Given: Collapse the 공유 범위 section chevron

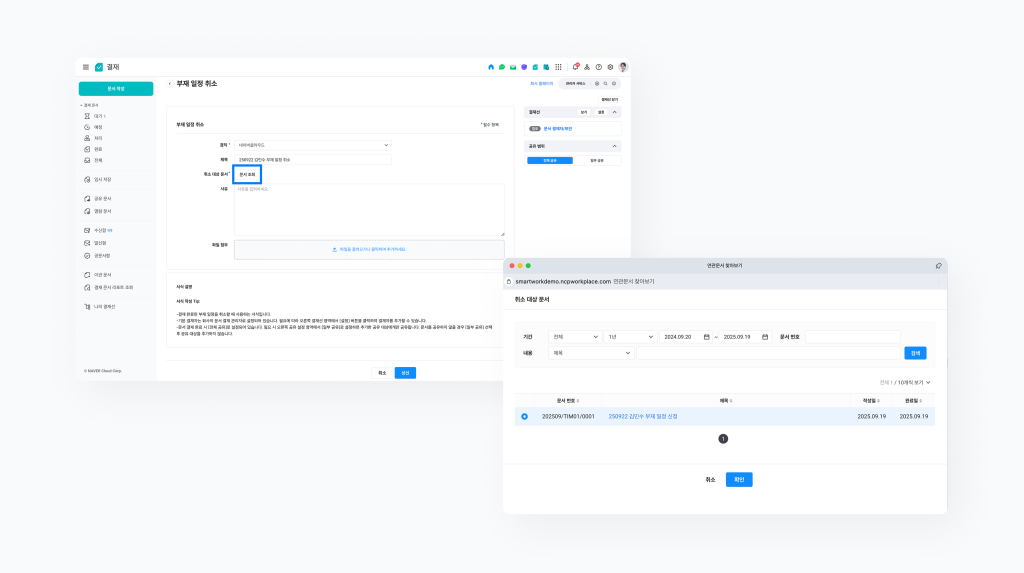Looking at the screenshot, I should tap(615, 146).
